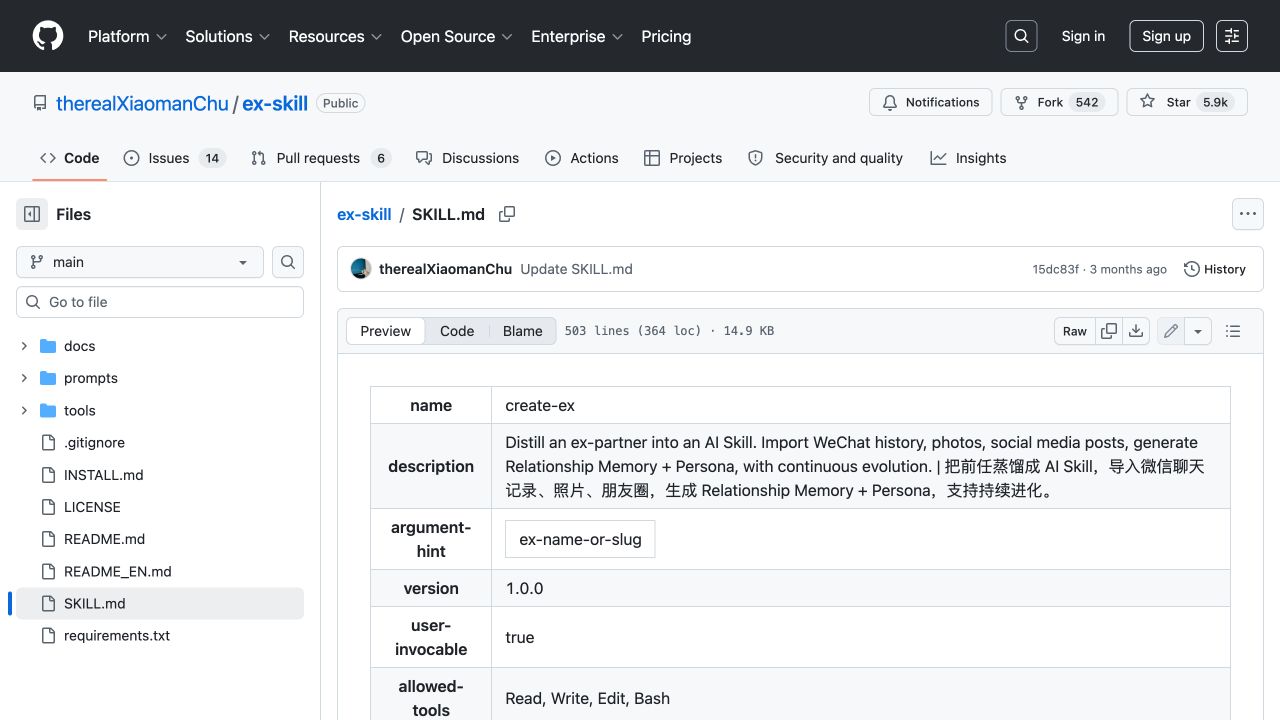Click therealXiaomanChu avatar in commit bar
The image size is (1280, 720).
(x=361, y=269)
